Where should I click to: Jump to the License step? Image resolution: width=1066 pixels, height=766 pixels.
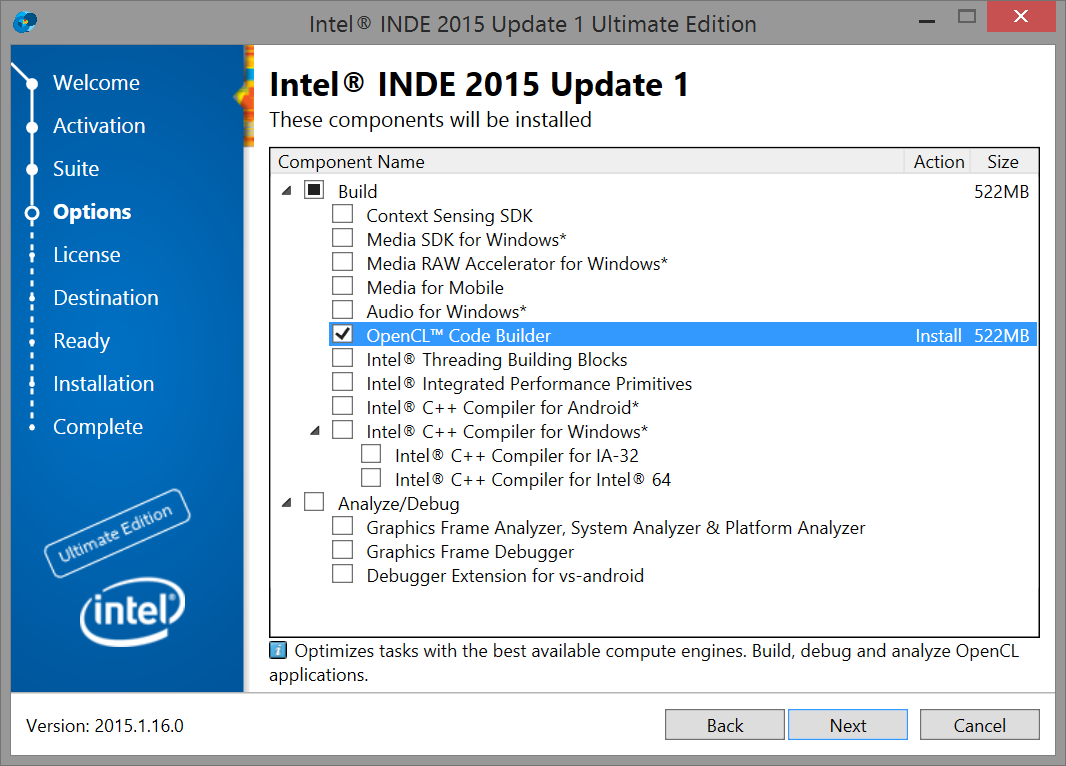87,254
